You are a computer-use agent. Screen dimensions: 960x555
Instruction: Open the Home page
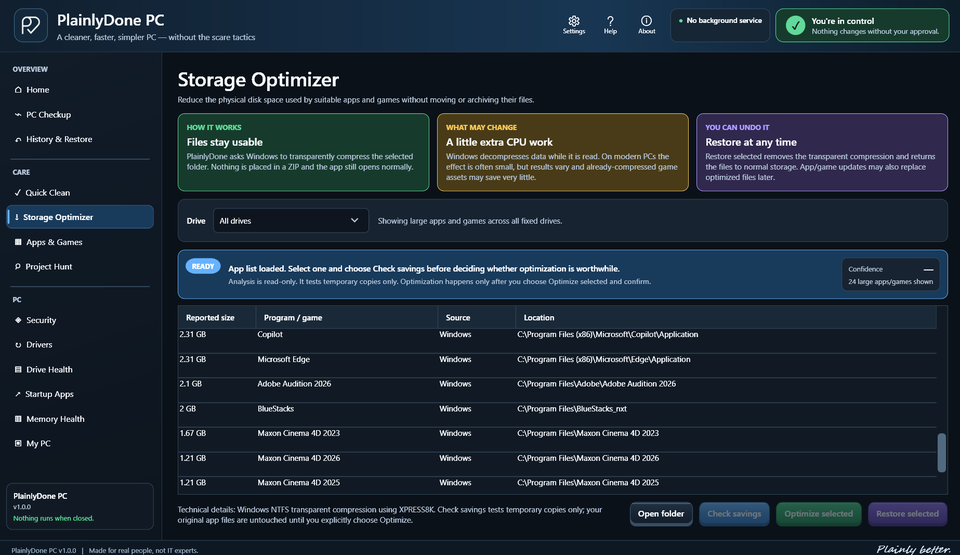[x=80, y=89]
